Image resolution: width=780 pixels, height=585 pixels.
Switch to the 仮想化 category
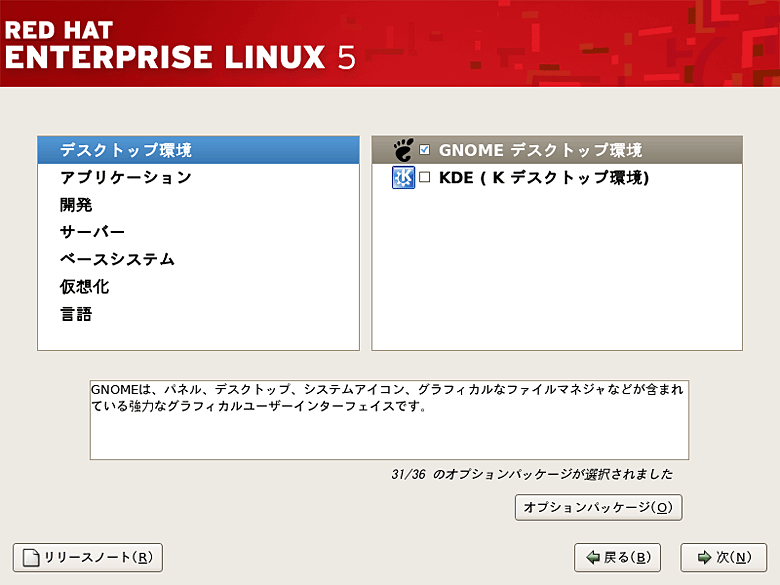click(84, 287)
